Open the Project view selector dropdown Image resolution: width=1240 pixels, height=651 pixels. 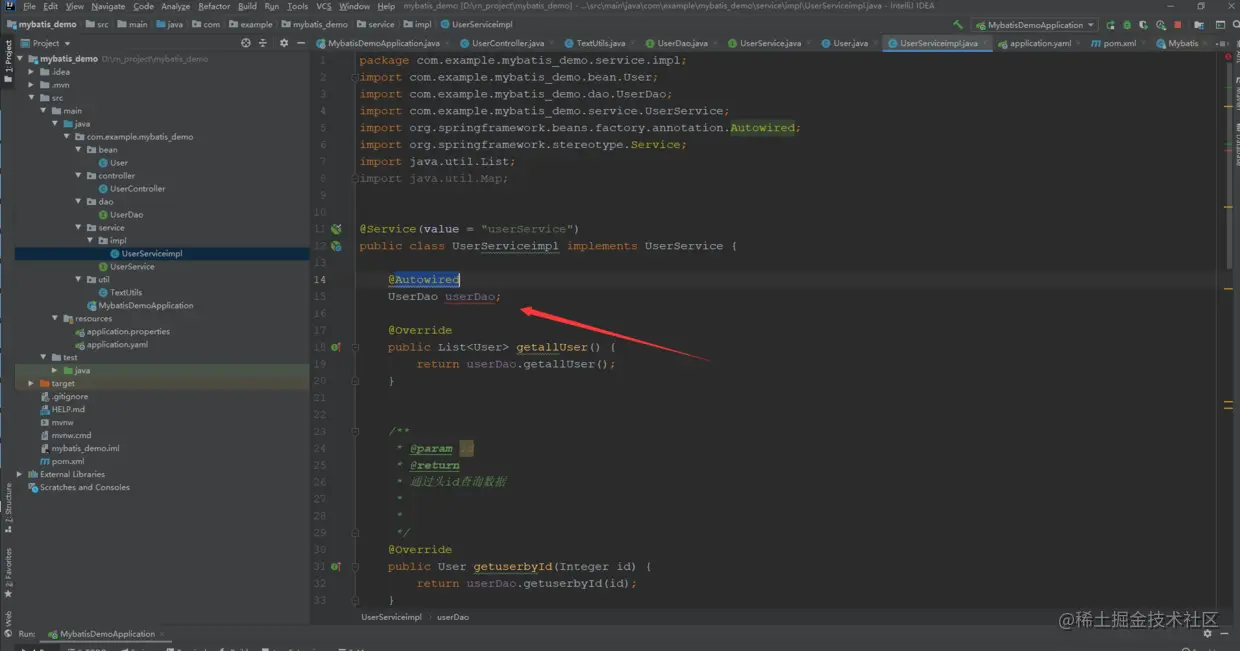click(x=45, y=43)
